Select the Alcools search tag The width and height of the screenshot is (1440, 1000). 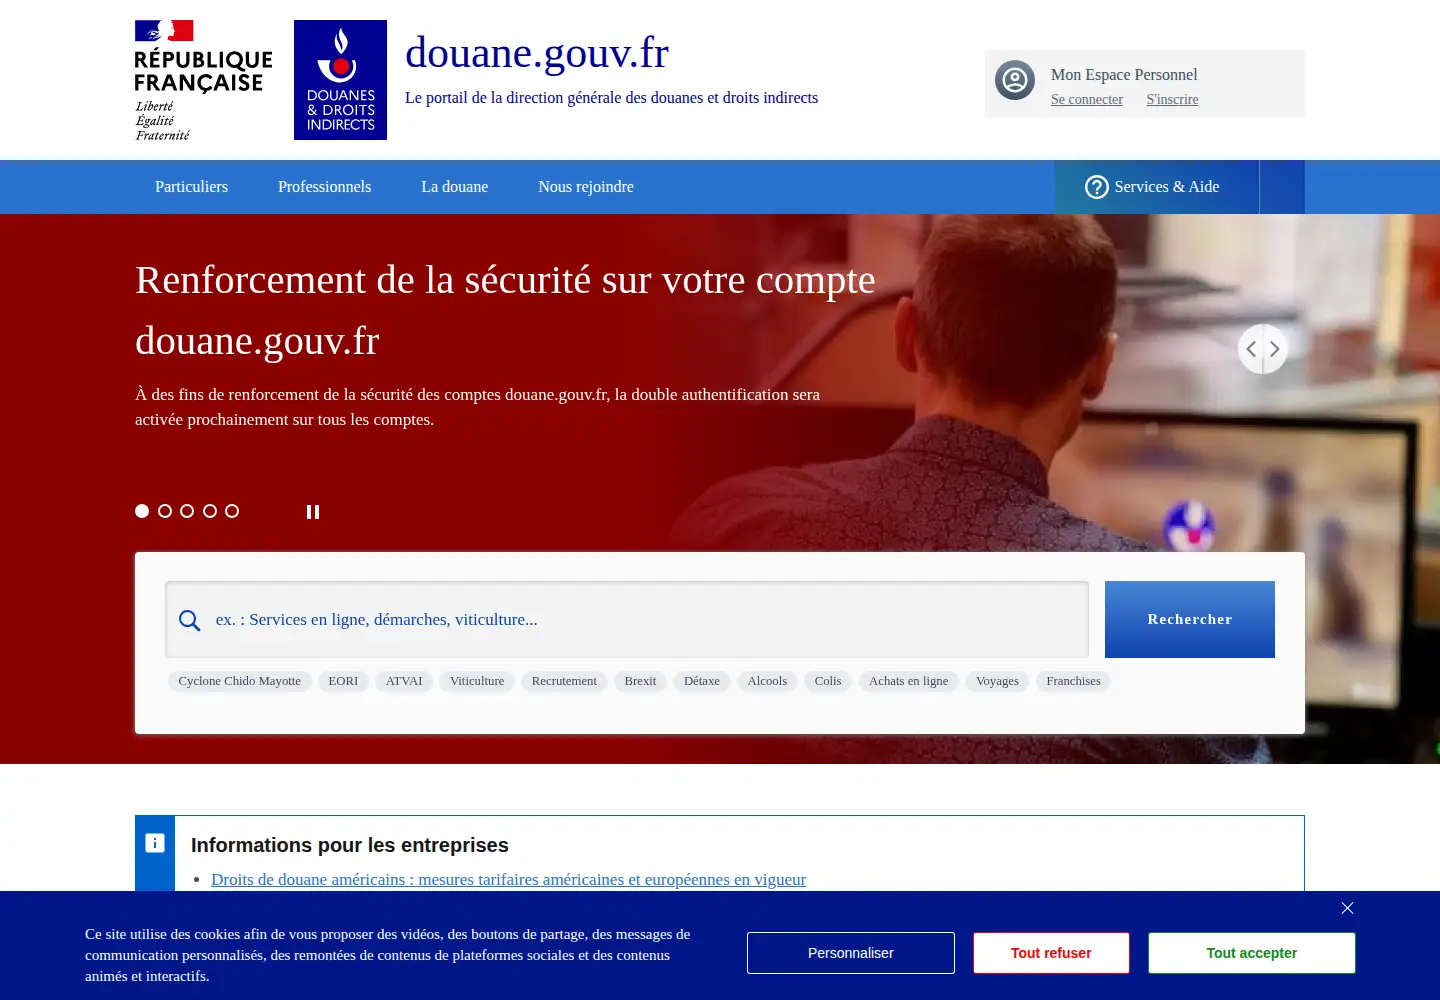coord(767,681)
